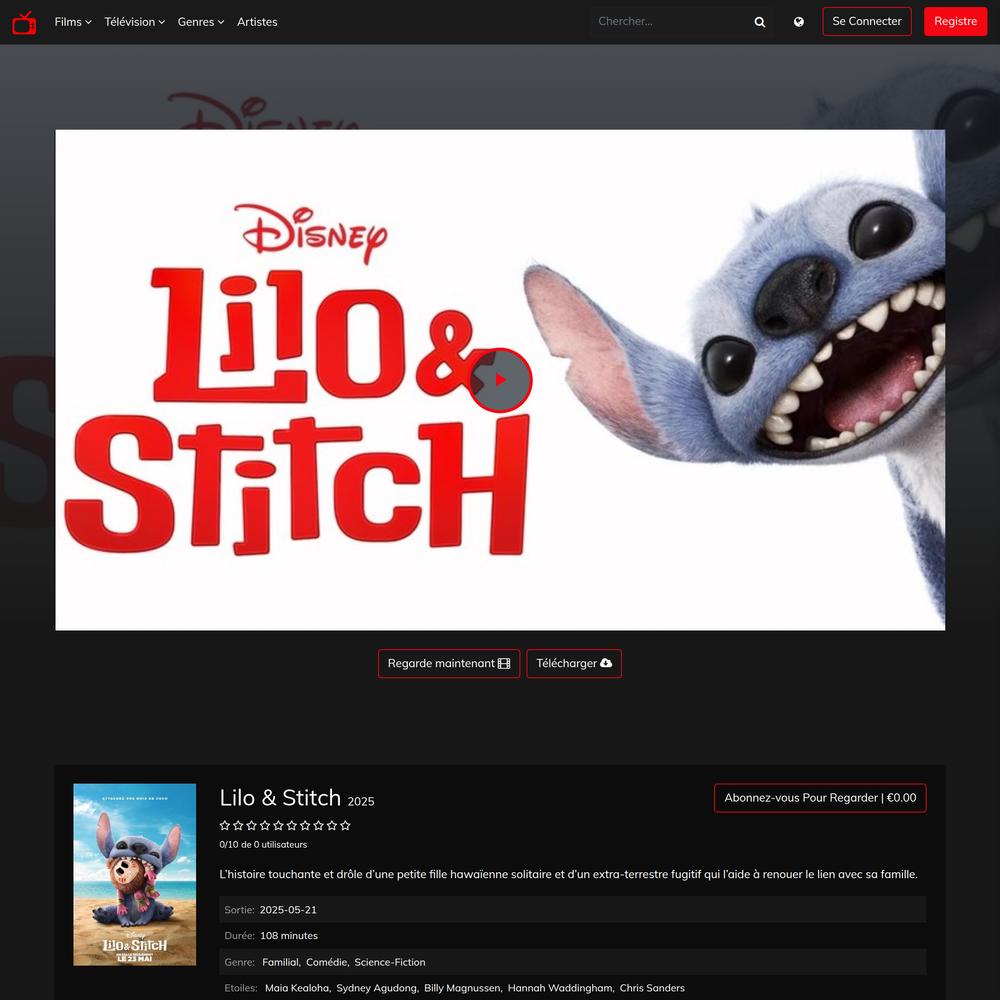The image size is (1000, 1000).
Task: Open the Comédie genre link
Action: click(327, 962)
